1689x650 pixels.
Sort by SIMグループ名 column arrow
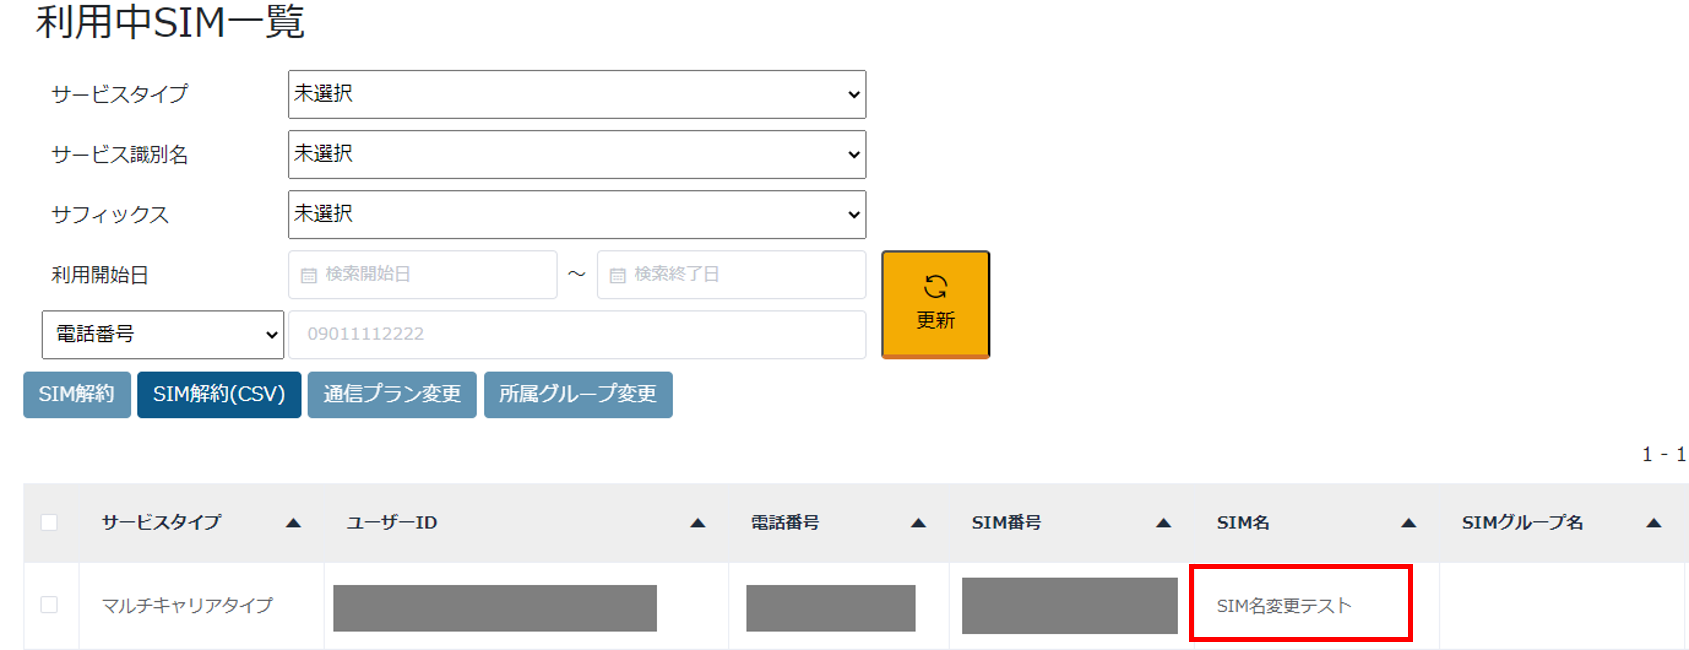click(1653, 523)
